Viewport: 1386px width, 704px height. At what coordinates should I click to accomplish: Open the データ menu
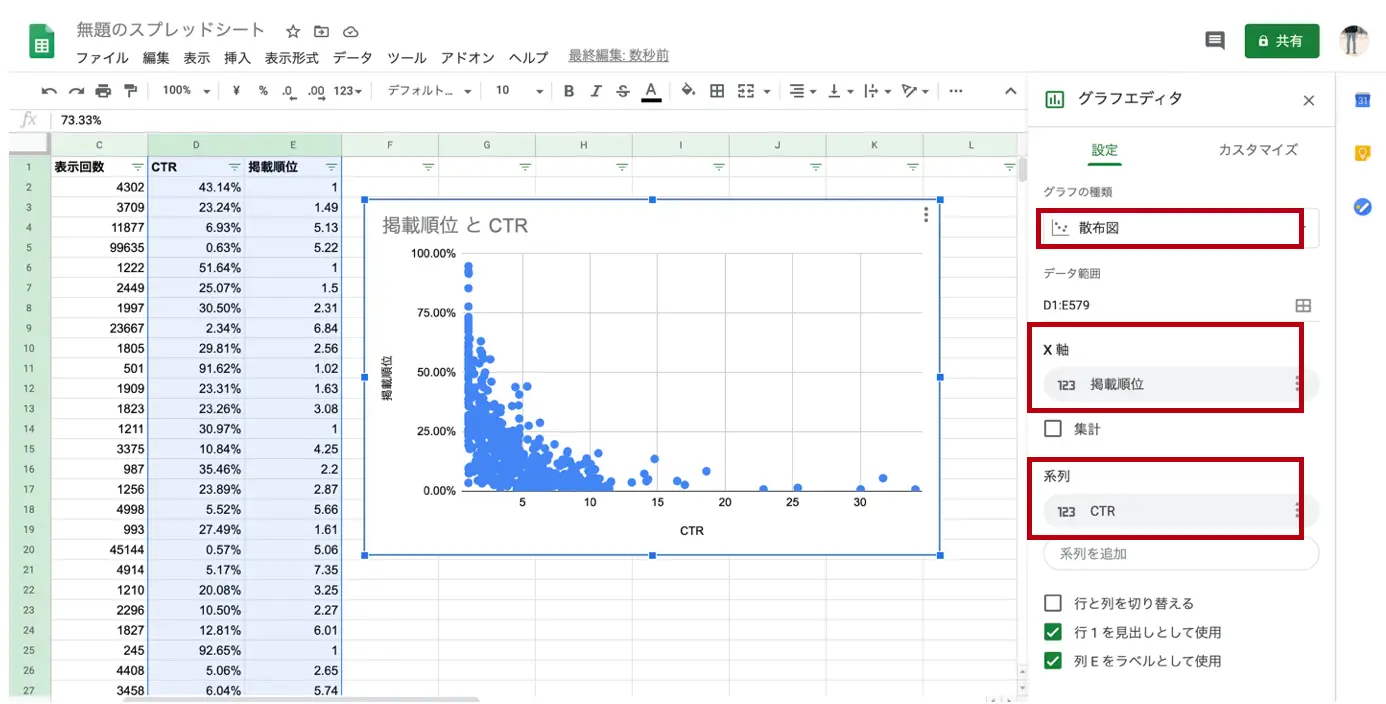(x=352, y=58)
